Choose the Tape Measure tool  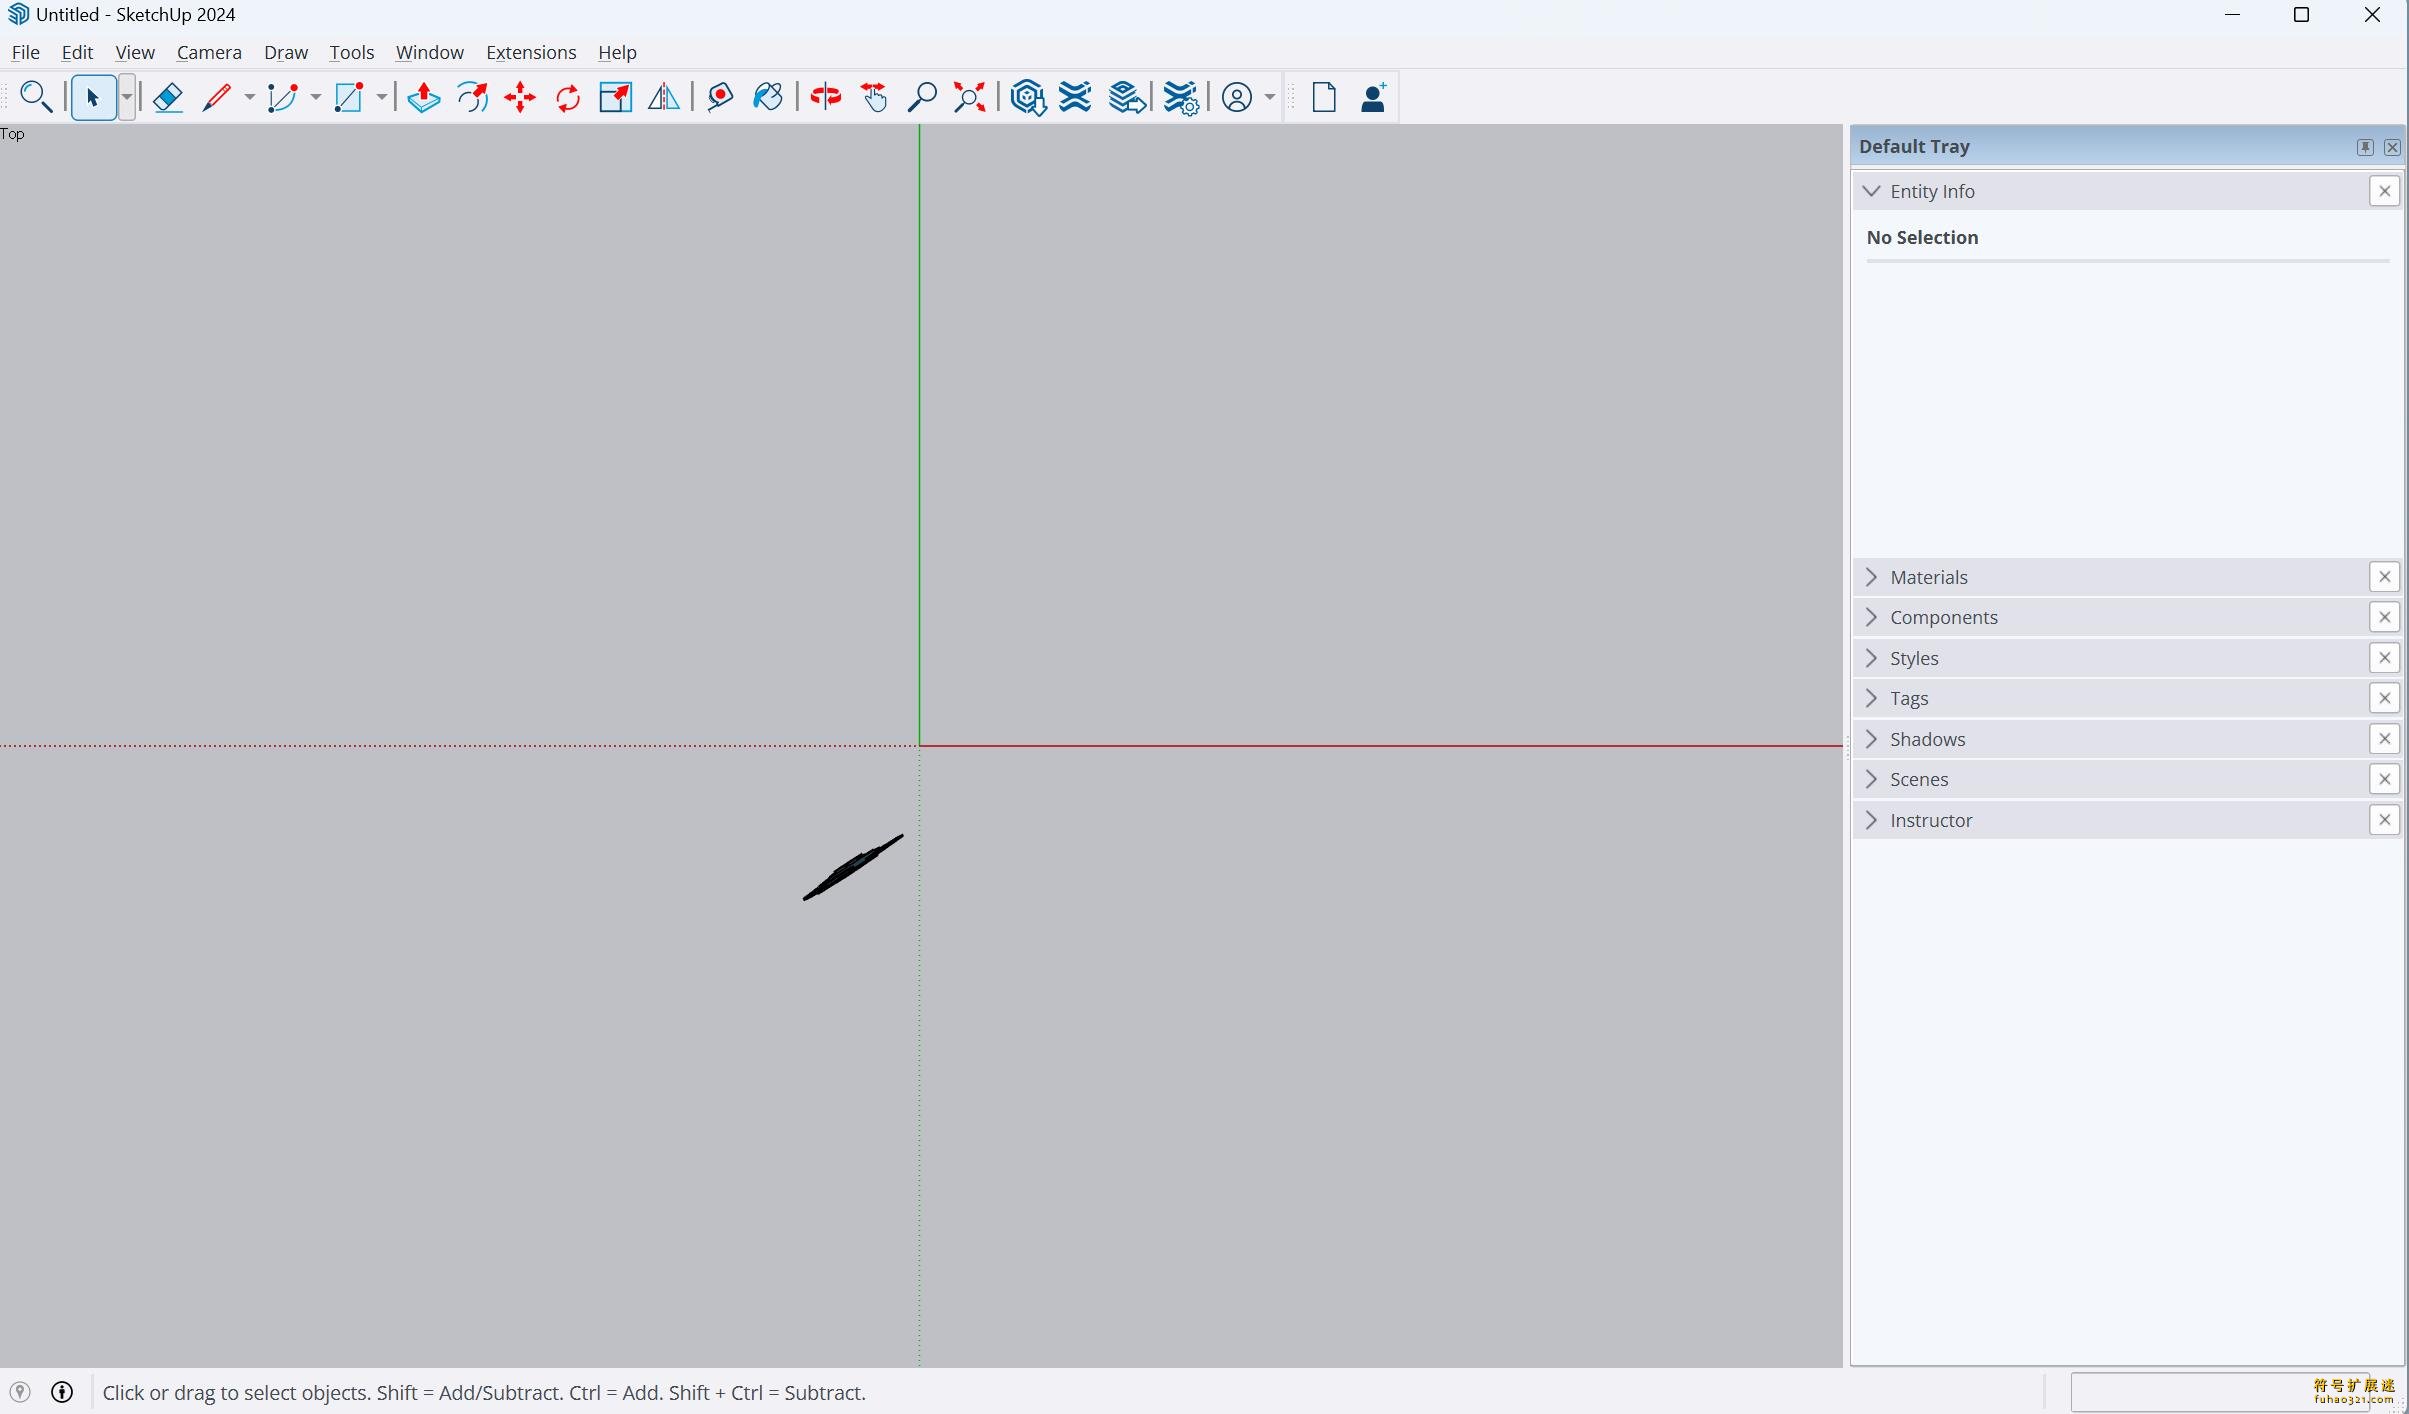(x=720, y=97)
